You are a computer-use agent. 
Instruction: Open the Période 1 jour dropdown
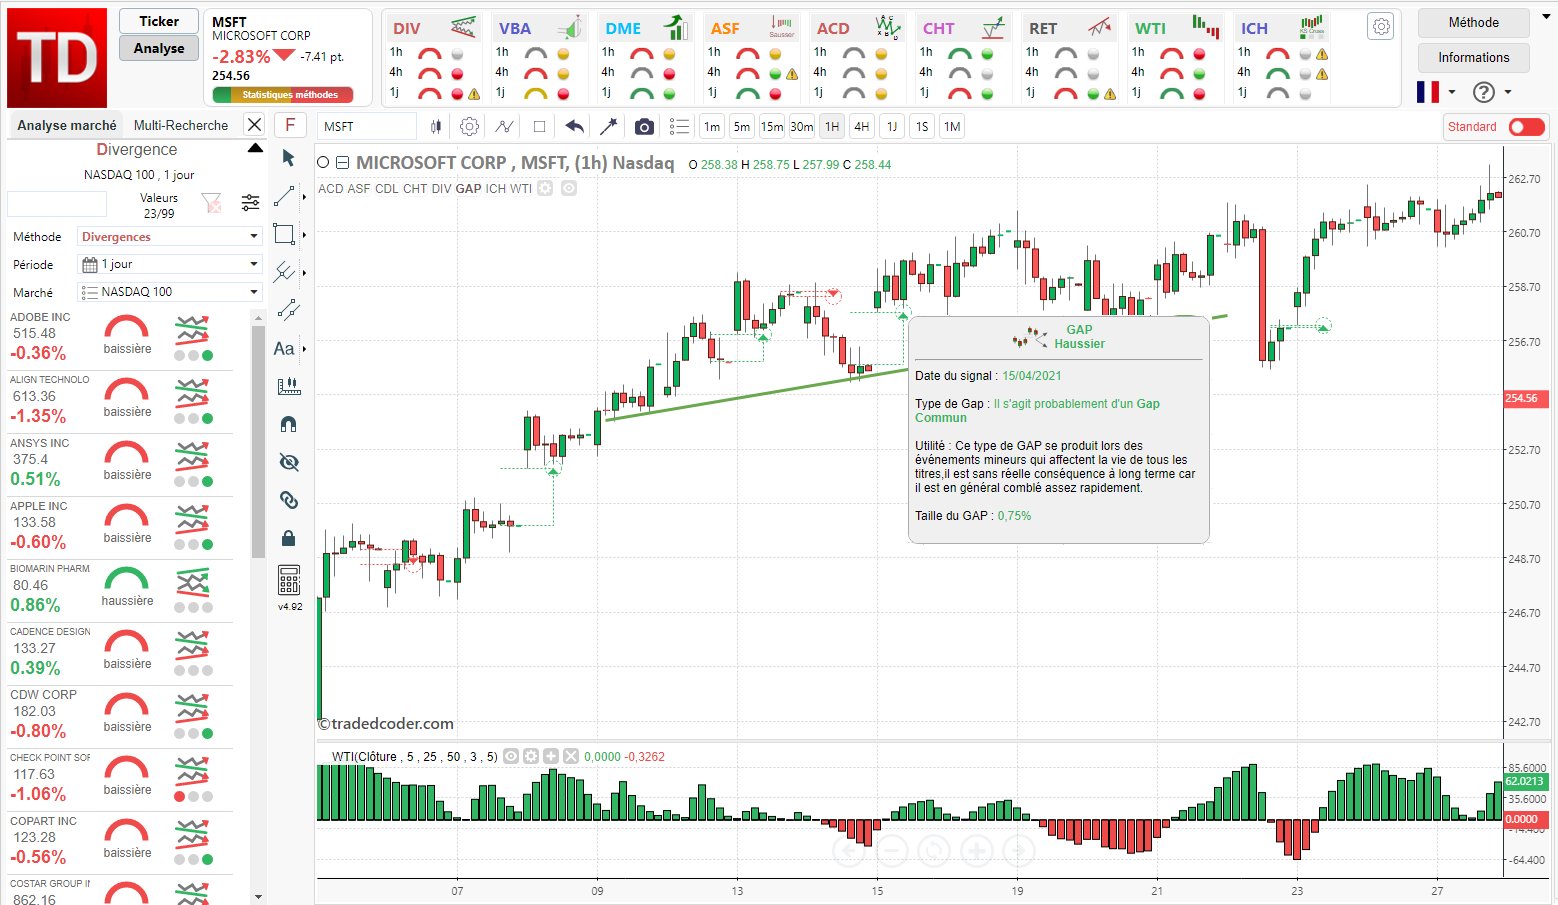(169, 264)
